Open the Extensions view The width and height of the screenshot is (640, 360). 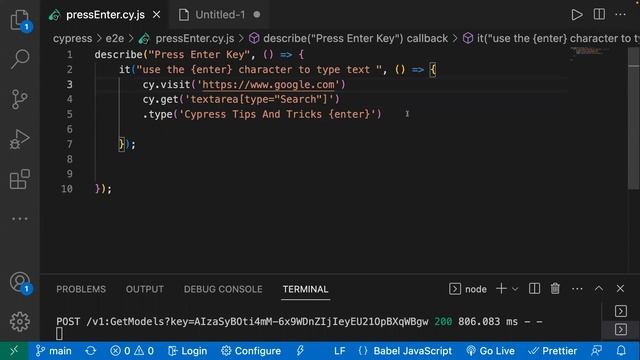20,179
